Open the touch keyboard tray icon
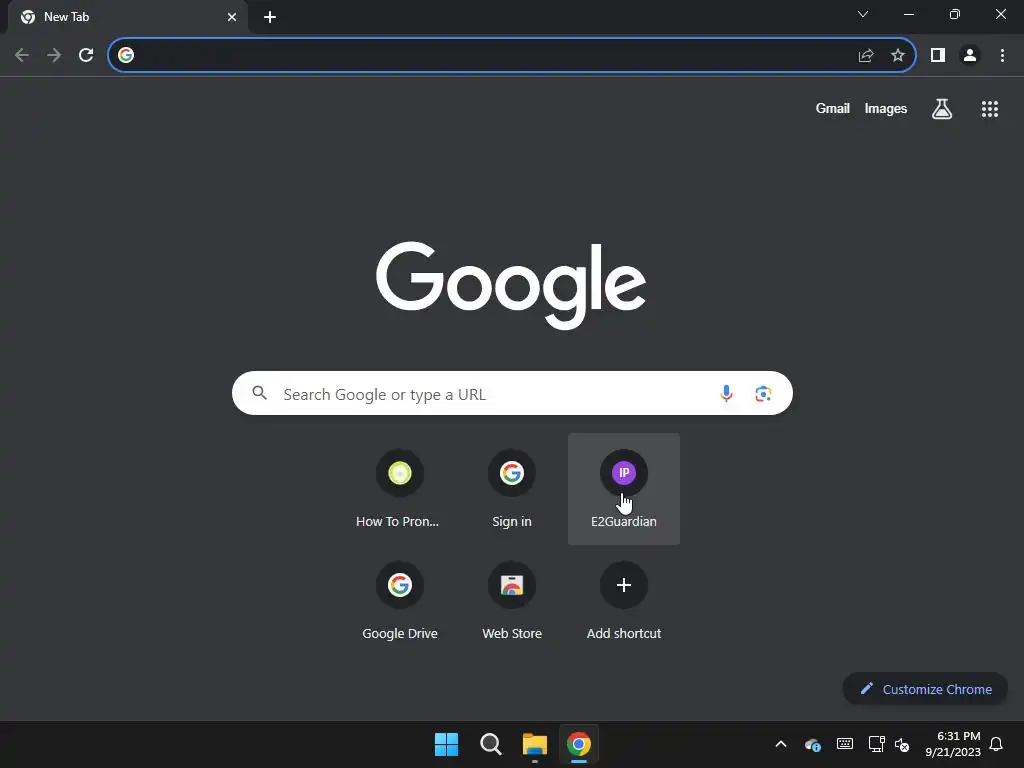 pos(844,744)
